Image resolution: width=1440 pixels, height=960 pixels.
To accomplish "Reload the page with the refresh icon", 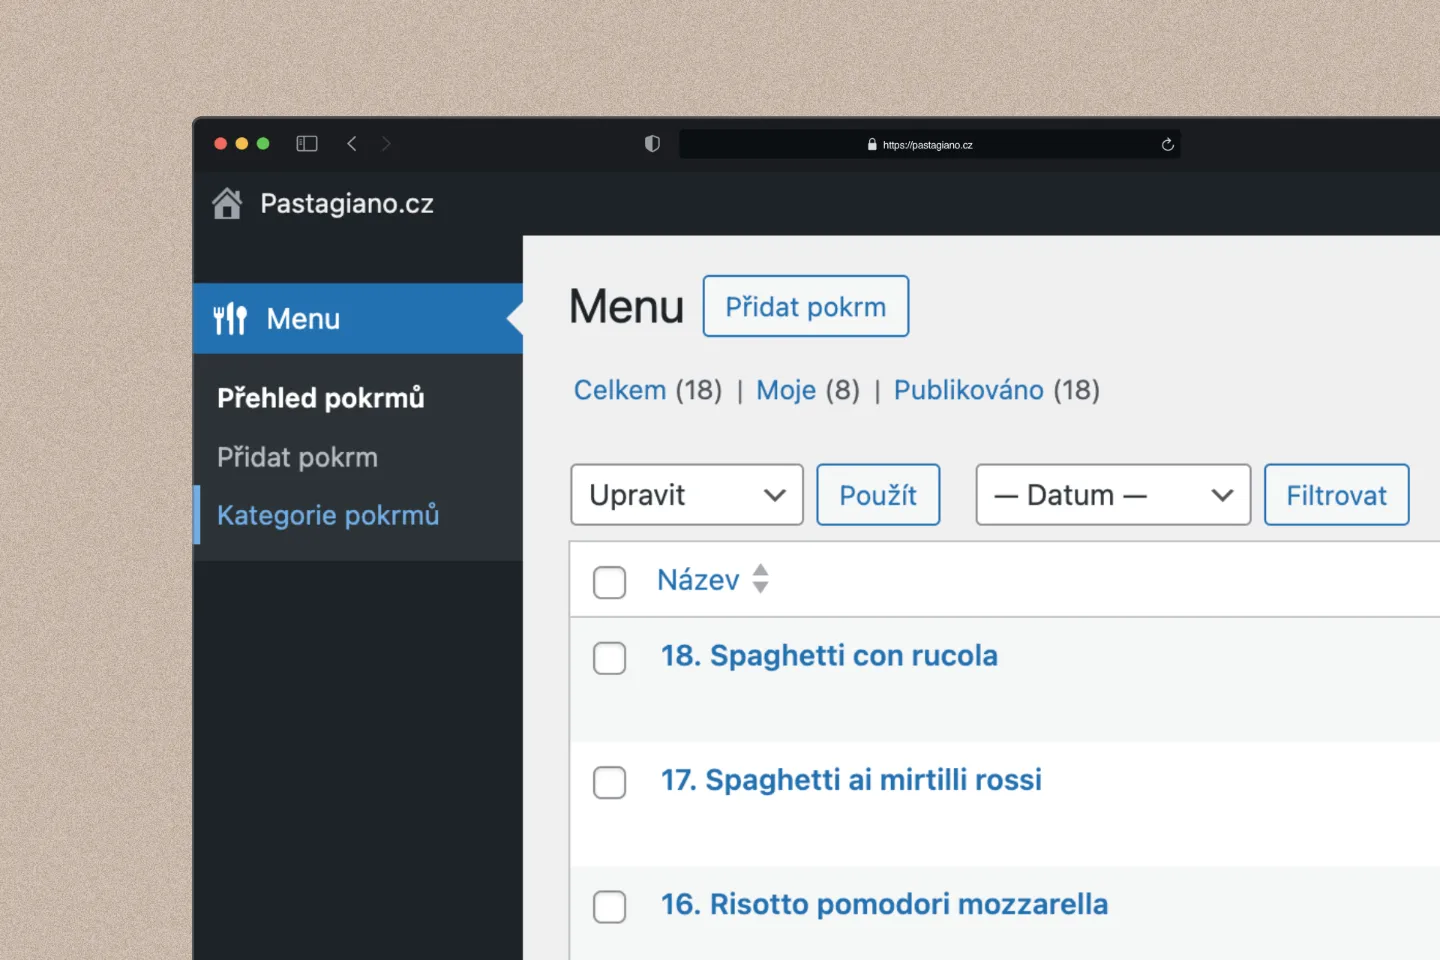I will [x=1167, y=145].
